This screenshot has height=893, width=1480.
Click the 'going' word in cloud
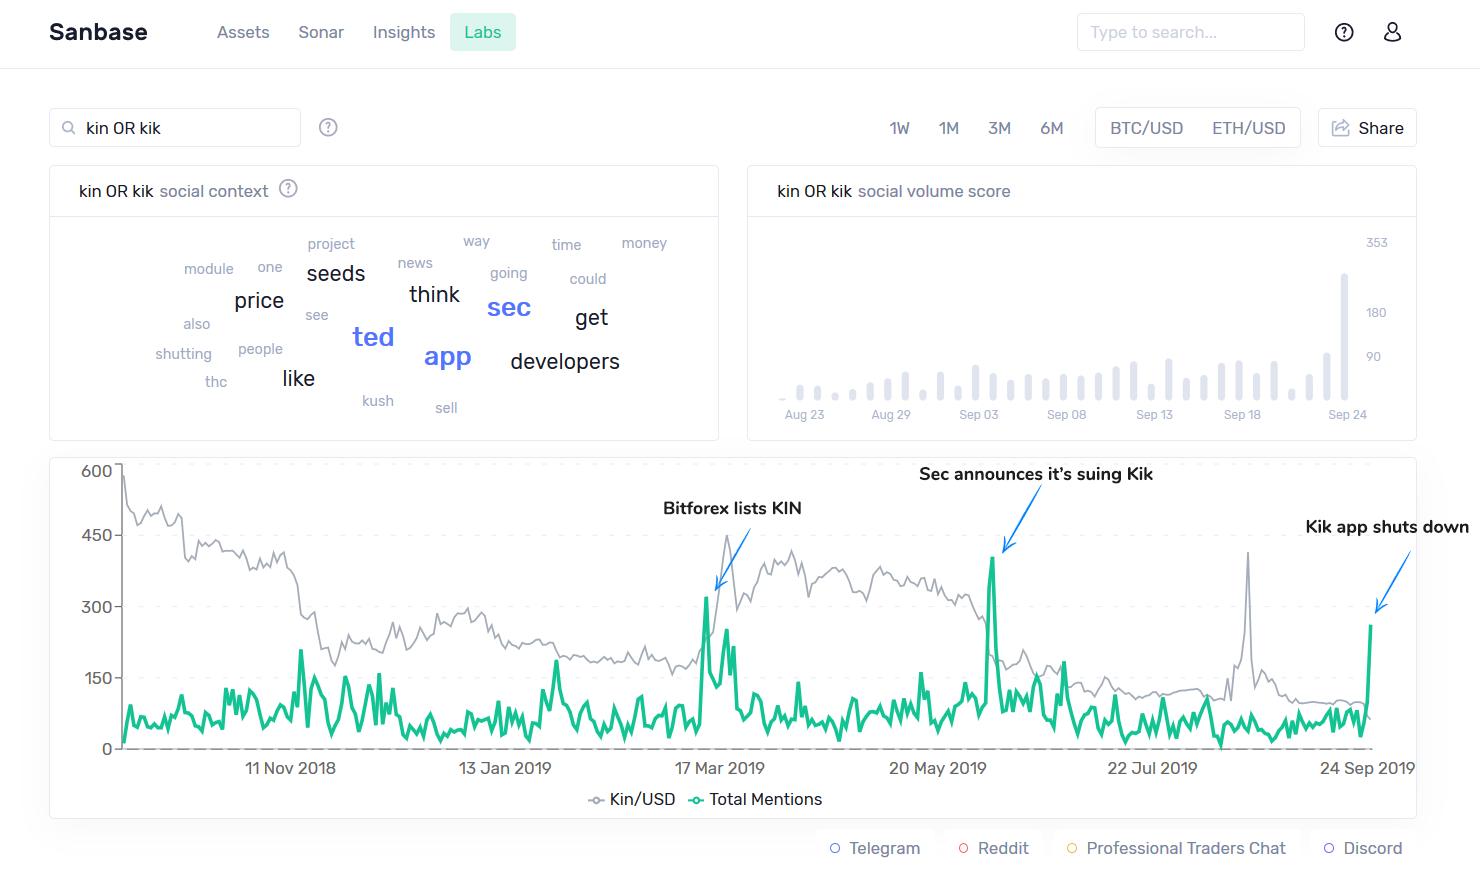click(508, 273)
